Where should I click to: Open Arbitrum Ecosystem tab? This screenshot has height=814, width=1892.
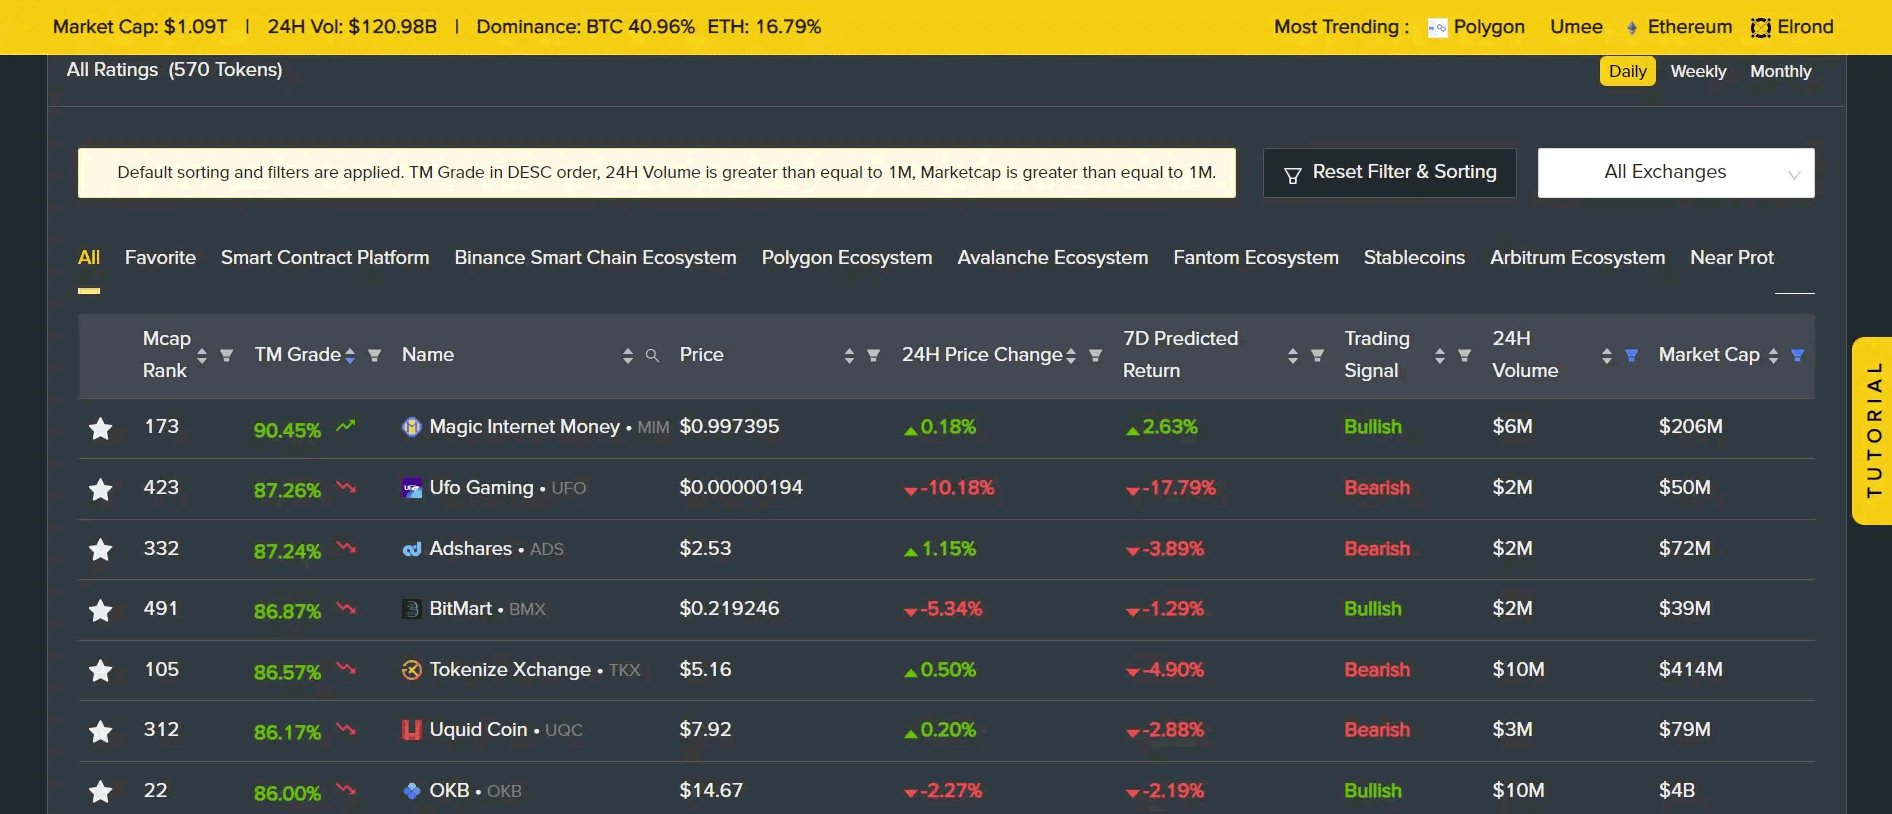tap(1578, 258)
